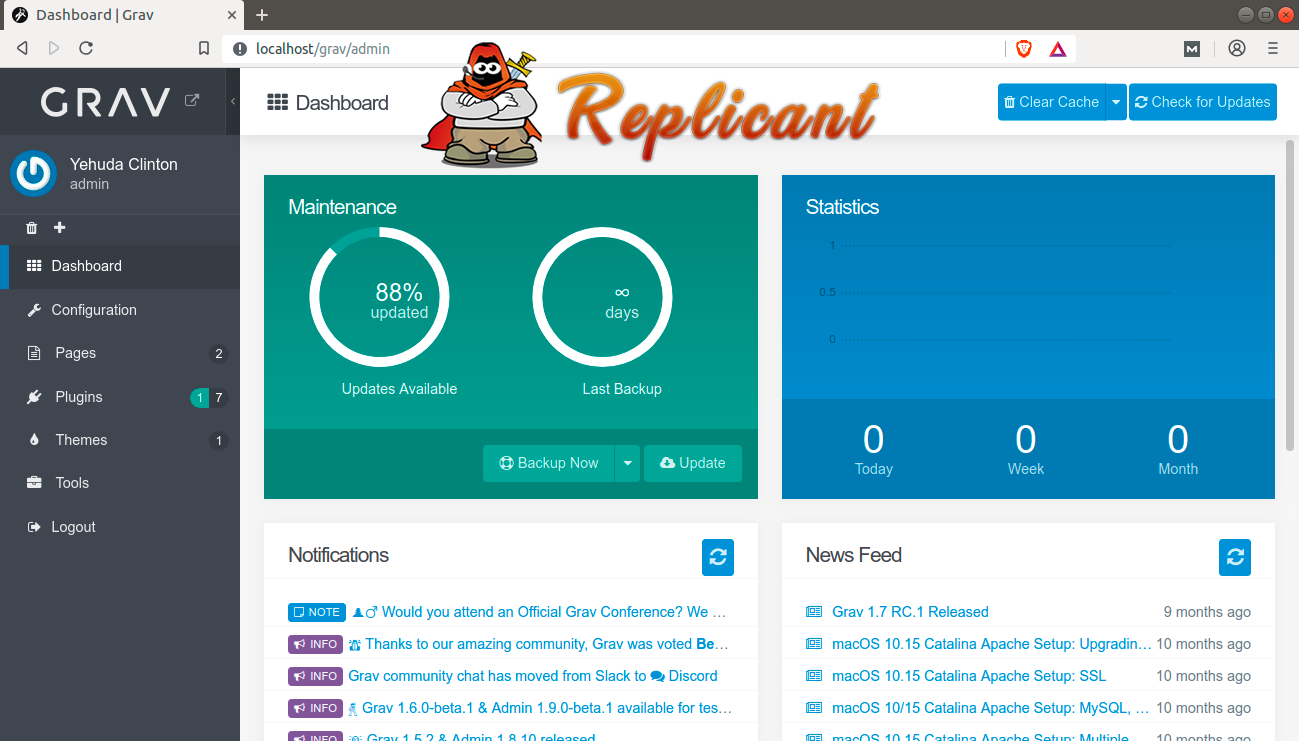
Task: Open Catalina Apache Setup: MySQL news
Action: click(991, 708)
